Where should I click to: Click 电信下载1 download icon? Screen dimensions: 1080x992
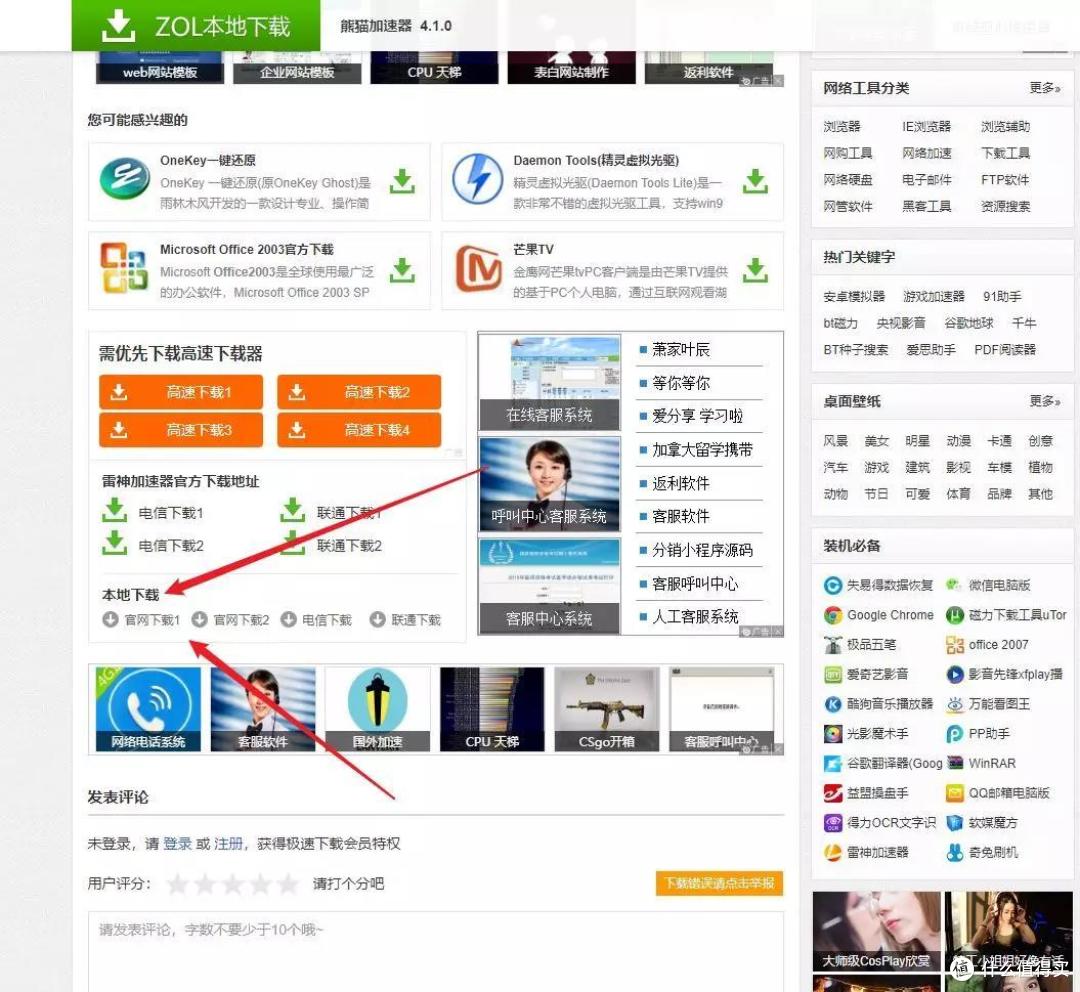(114, 510)
